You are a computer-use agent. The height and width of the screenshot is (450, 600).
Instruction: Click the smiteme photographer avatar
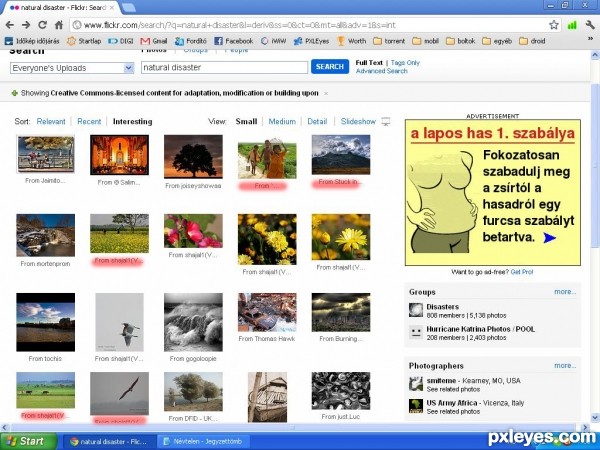[x=416, y=384]
